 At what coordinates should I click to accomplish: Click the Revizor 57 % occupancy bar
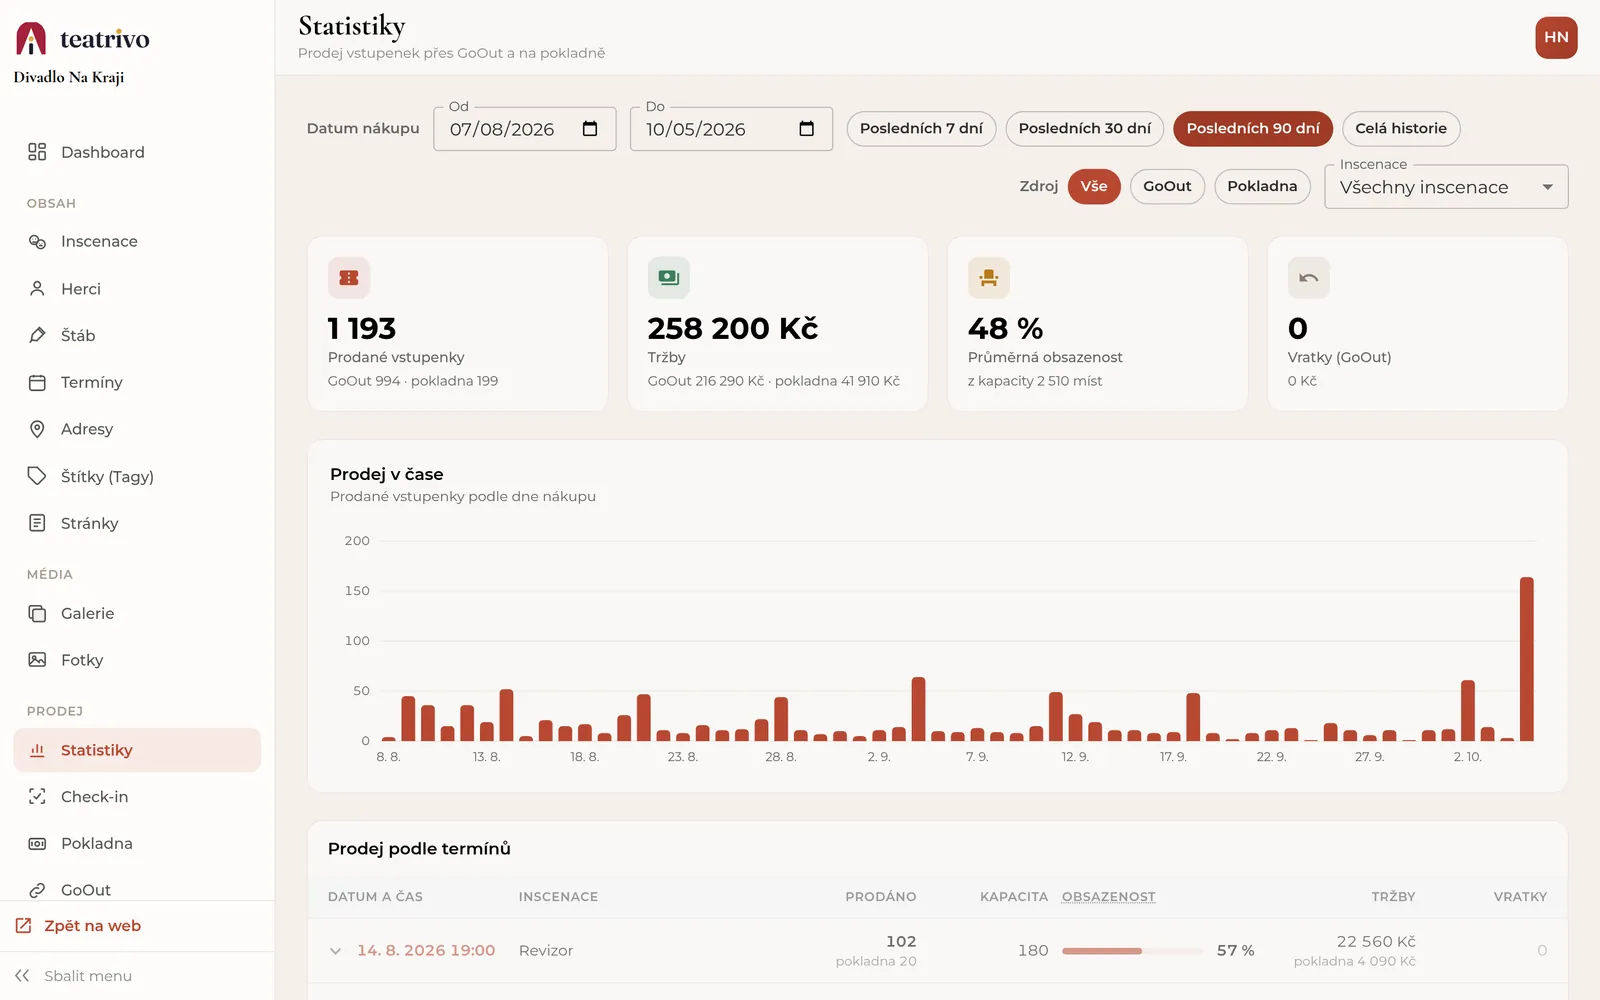1132,951
